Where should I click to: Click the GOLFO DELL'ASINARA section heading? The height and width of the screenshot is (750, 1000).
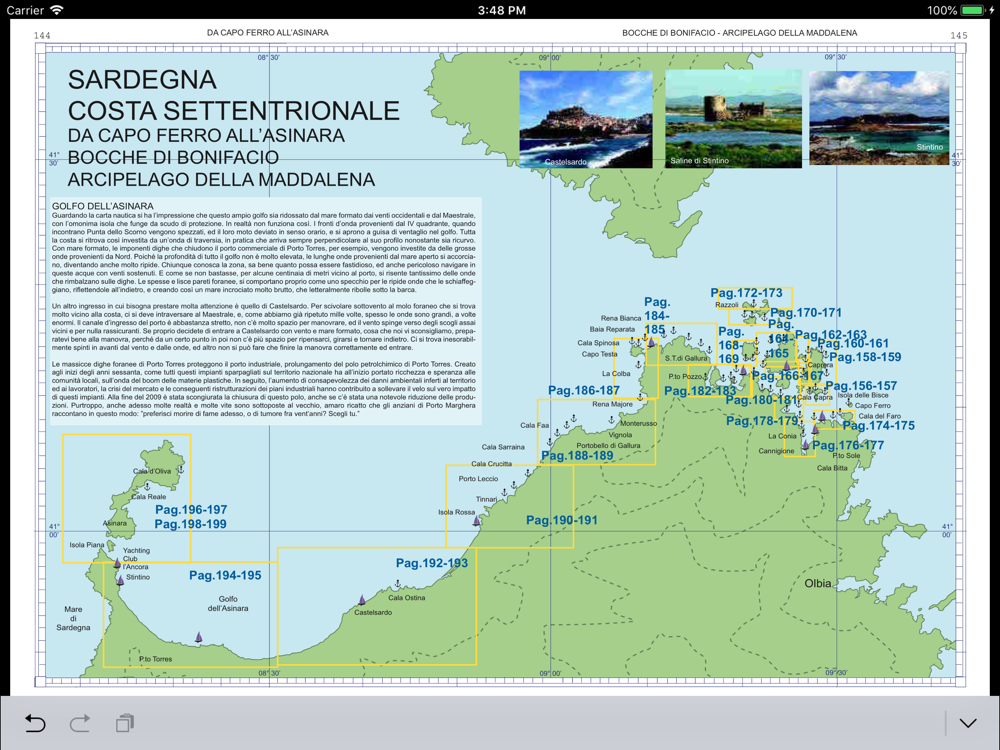(x=103, y=206)
